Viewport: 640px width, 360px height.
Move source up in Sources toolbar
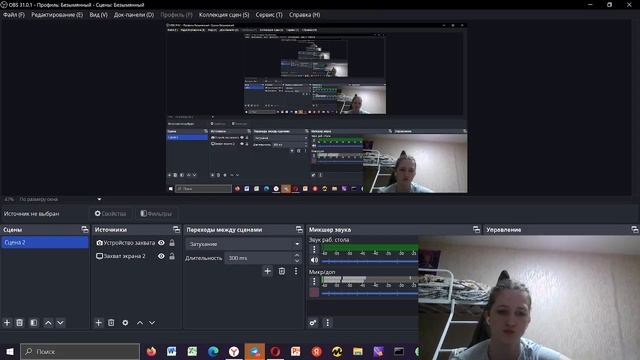coord(140,322)
